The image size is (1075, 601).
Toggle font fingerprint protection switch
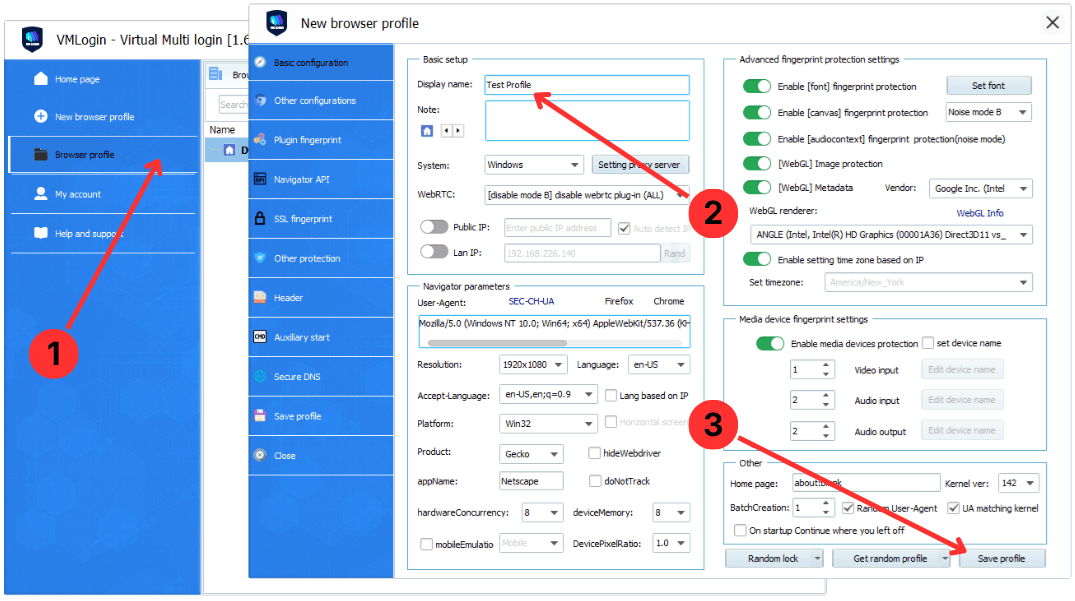(x=756, y=86)
